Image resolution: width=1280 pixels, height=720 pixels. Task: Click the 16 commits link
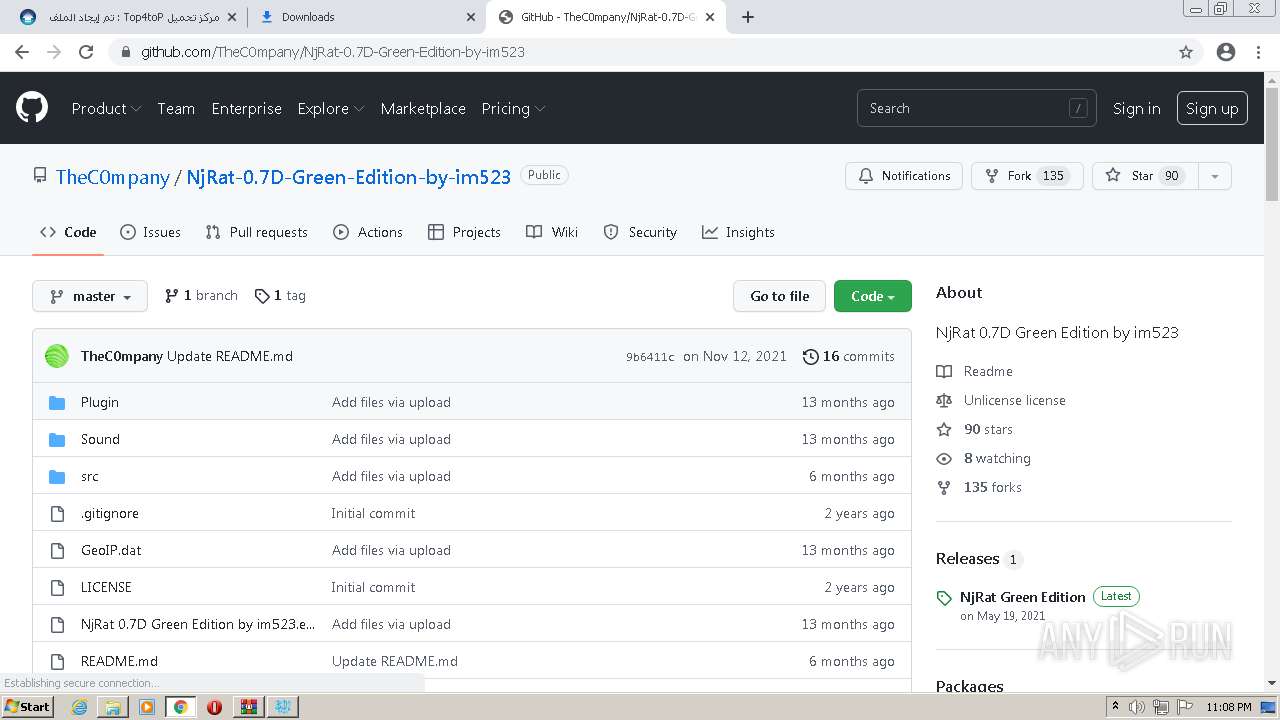point(849,356)
